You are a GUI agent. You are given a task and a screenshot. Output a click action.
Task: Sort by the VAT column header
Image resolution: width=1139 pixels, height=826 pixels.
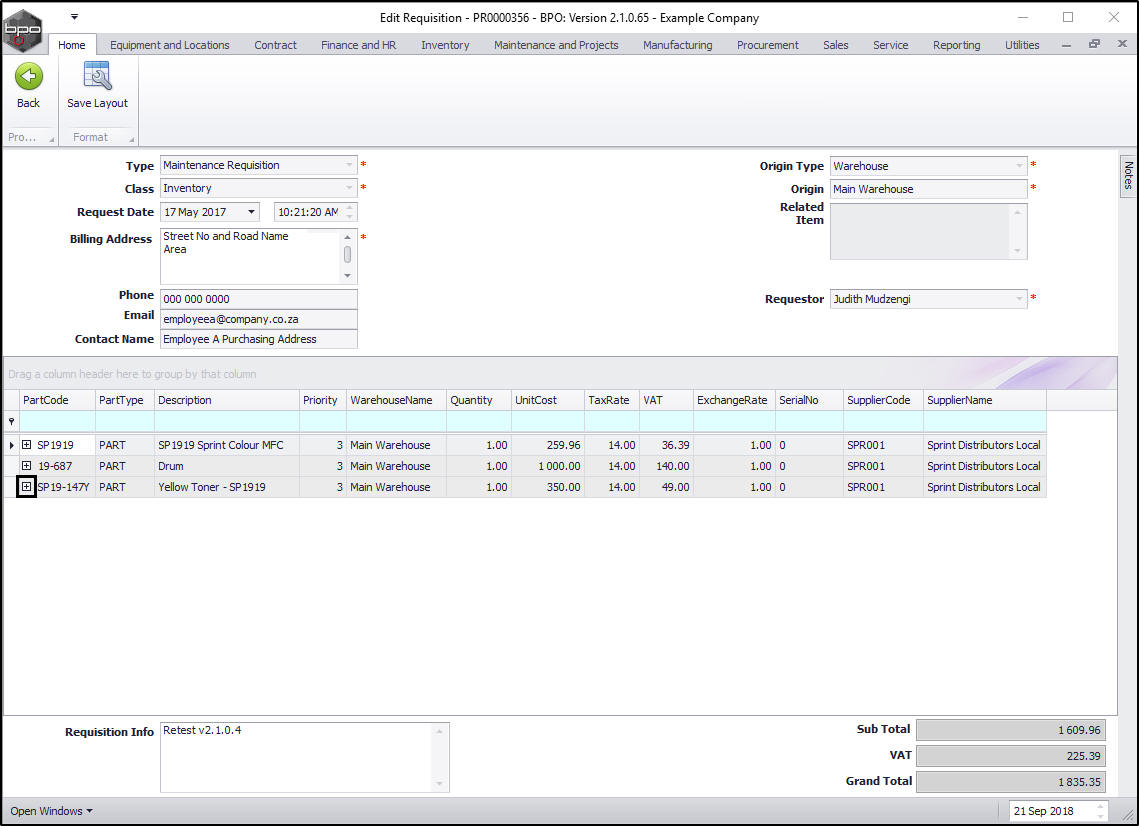tap(666, 400)
